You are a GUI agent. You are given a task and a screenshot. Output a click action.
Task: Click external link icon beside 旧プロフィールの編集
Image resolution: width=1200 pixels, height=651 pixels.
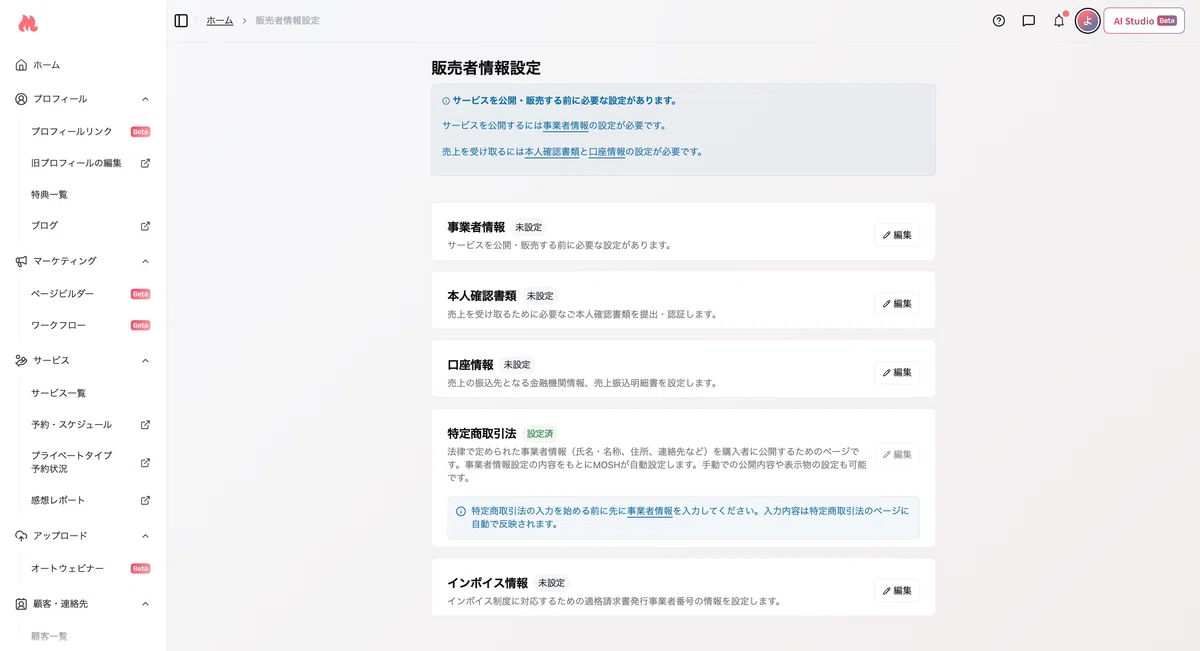[145, 163]
